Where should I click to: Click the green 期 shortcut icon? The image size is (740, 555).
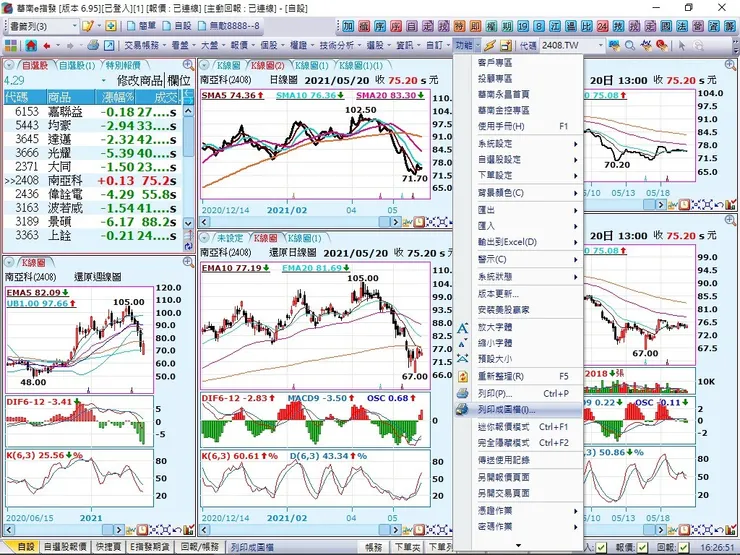coord(507,26)
